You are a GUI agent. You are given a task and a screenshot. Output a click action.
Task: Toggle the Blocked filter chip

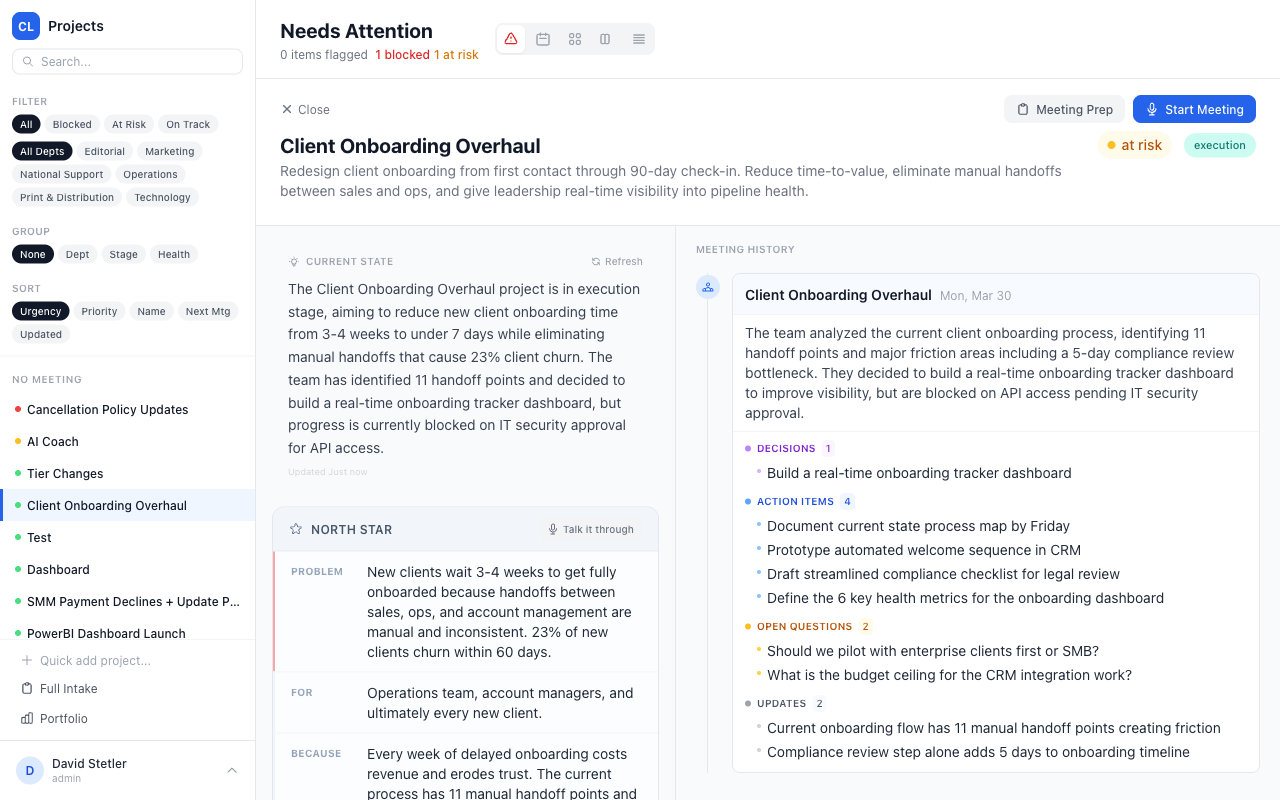coord(72,125)
